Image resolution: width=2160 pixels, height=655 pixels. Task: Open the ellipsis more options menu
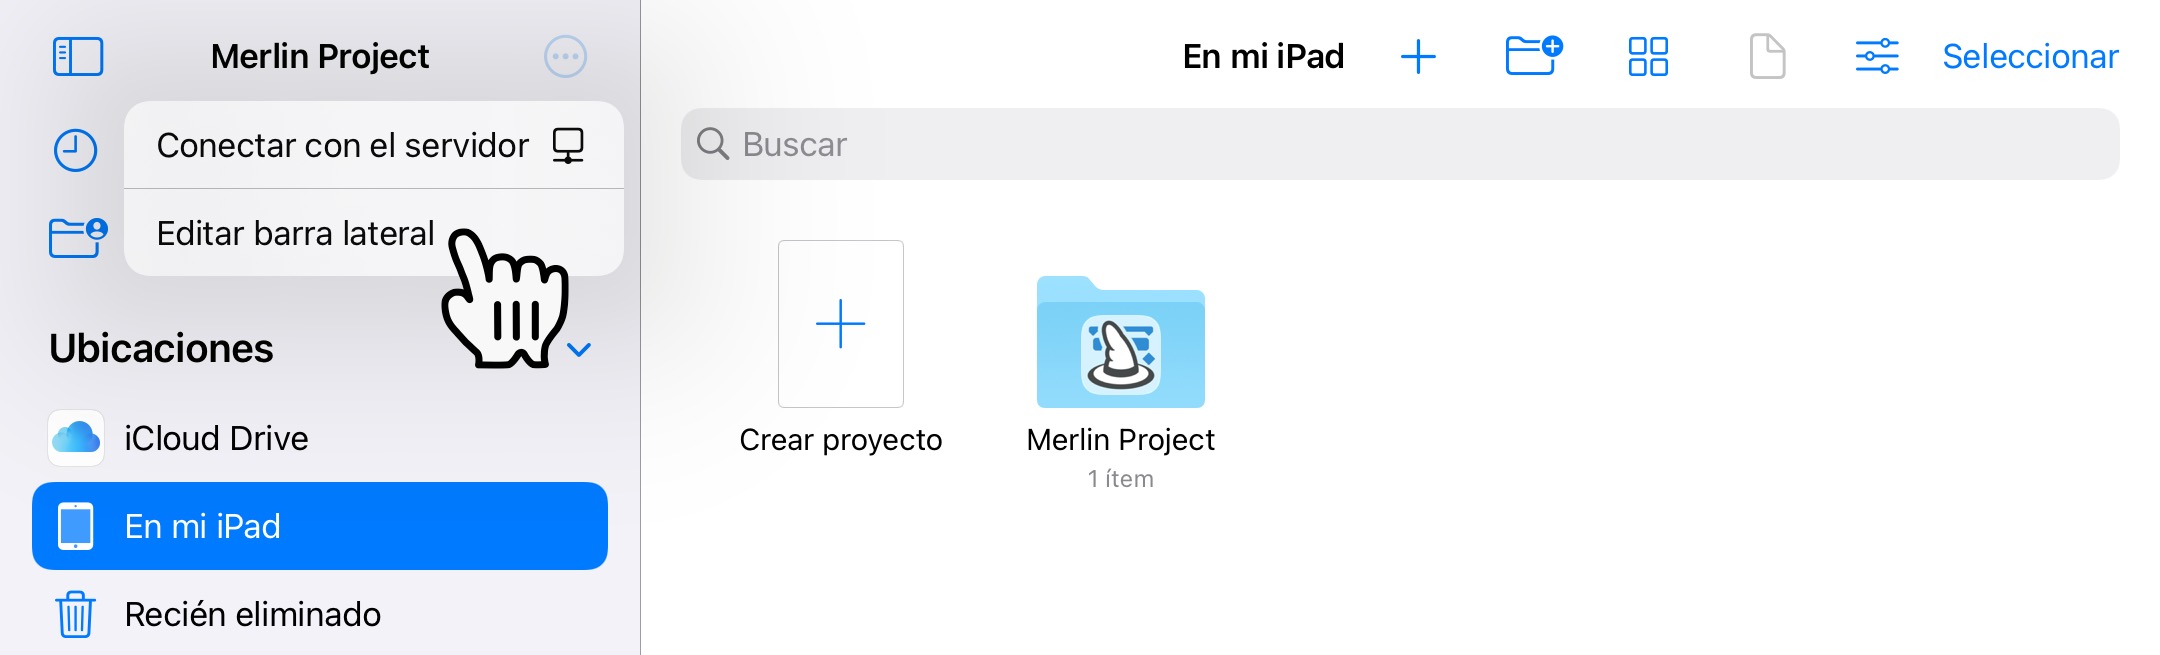565,57
